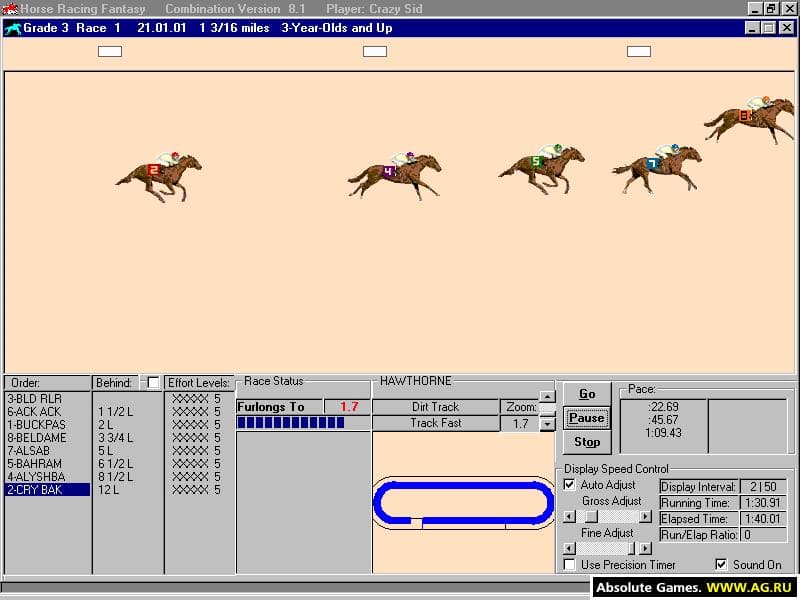800x600 pixels.
Task: Click the red horse icon in title bar
Action: (10, 9)
